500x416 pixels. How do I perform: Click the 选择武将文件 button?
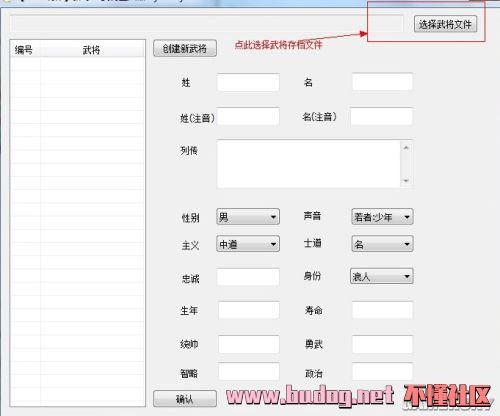click(x=445, y=24)
